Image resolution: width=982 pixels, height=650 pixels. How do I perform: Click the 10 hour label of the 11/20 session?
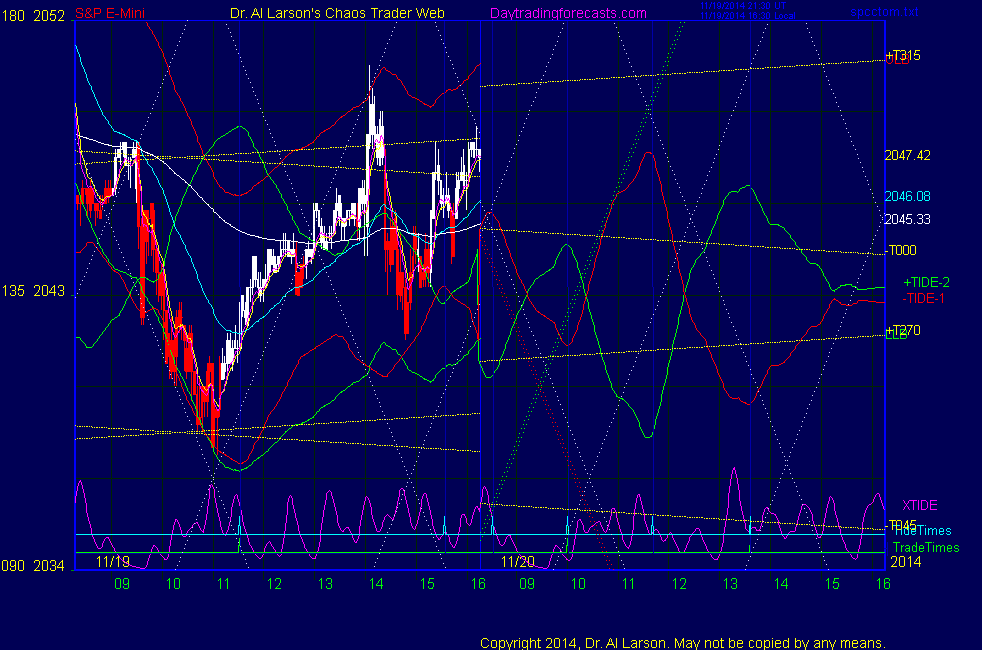pos(578,584)
